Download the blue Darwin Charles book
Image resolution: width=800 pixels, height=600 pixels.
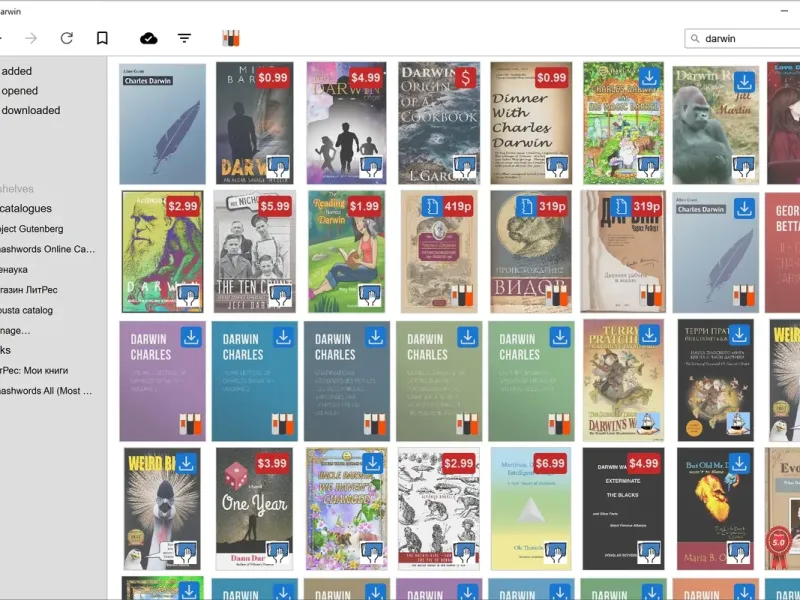point(283,337)
